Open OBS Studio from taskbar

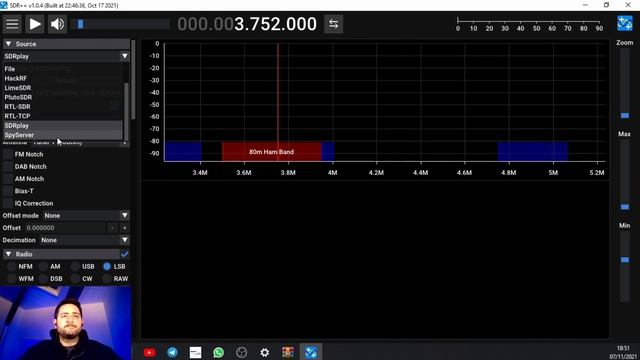pos(242,352)
